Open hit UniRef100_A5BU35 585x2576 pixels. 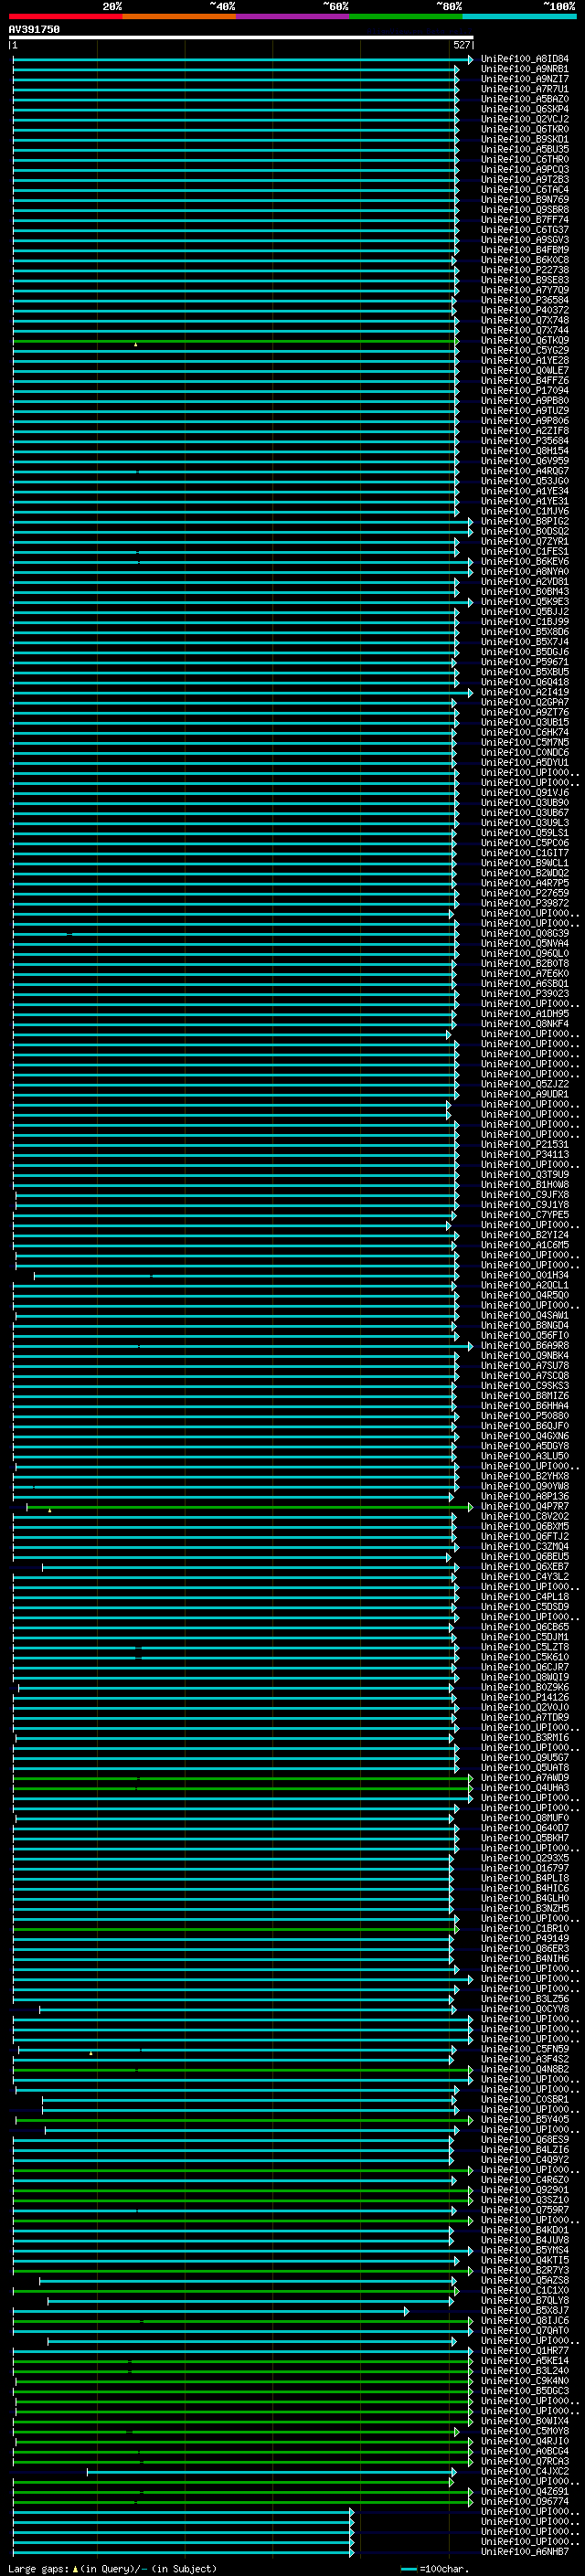(525, 150)
